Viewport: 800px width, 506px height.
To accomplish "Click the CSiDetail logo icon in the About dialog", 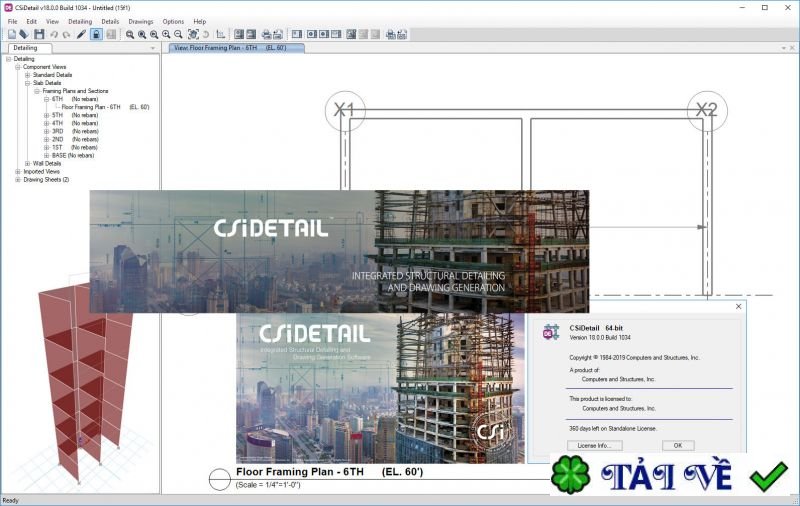I will click(551, 332).
